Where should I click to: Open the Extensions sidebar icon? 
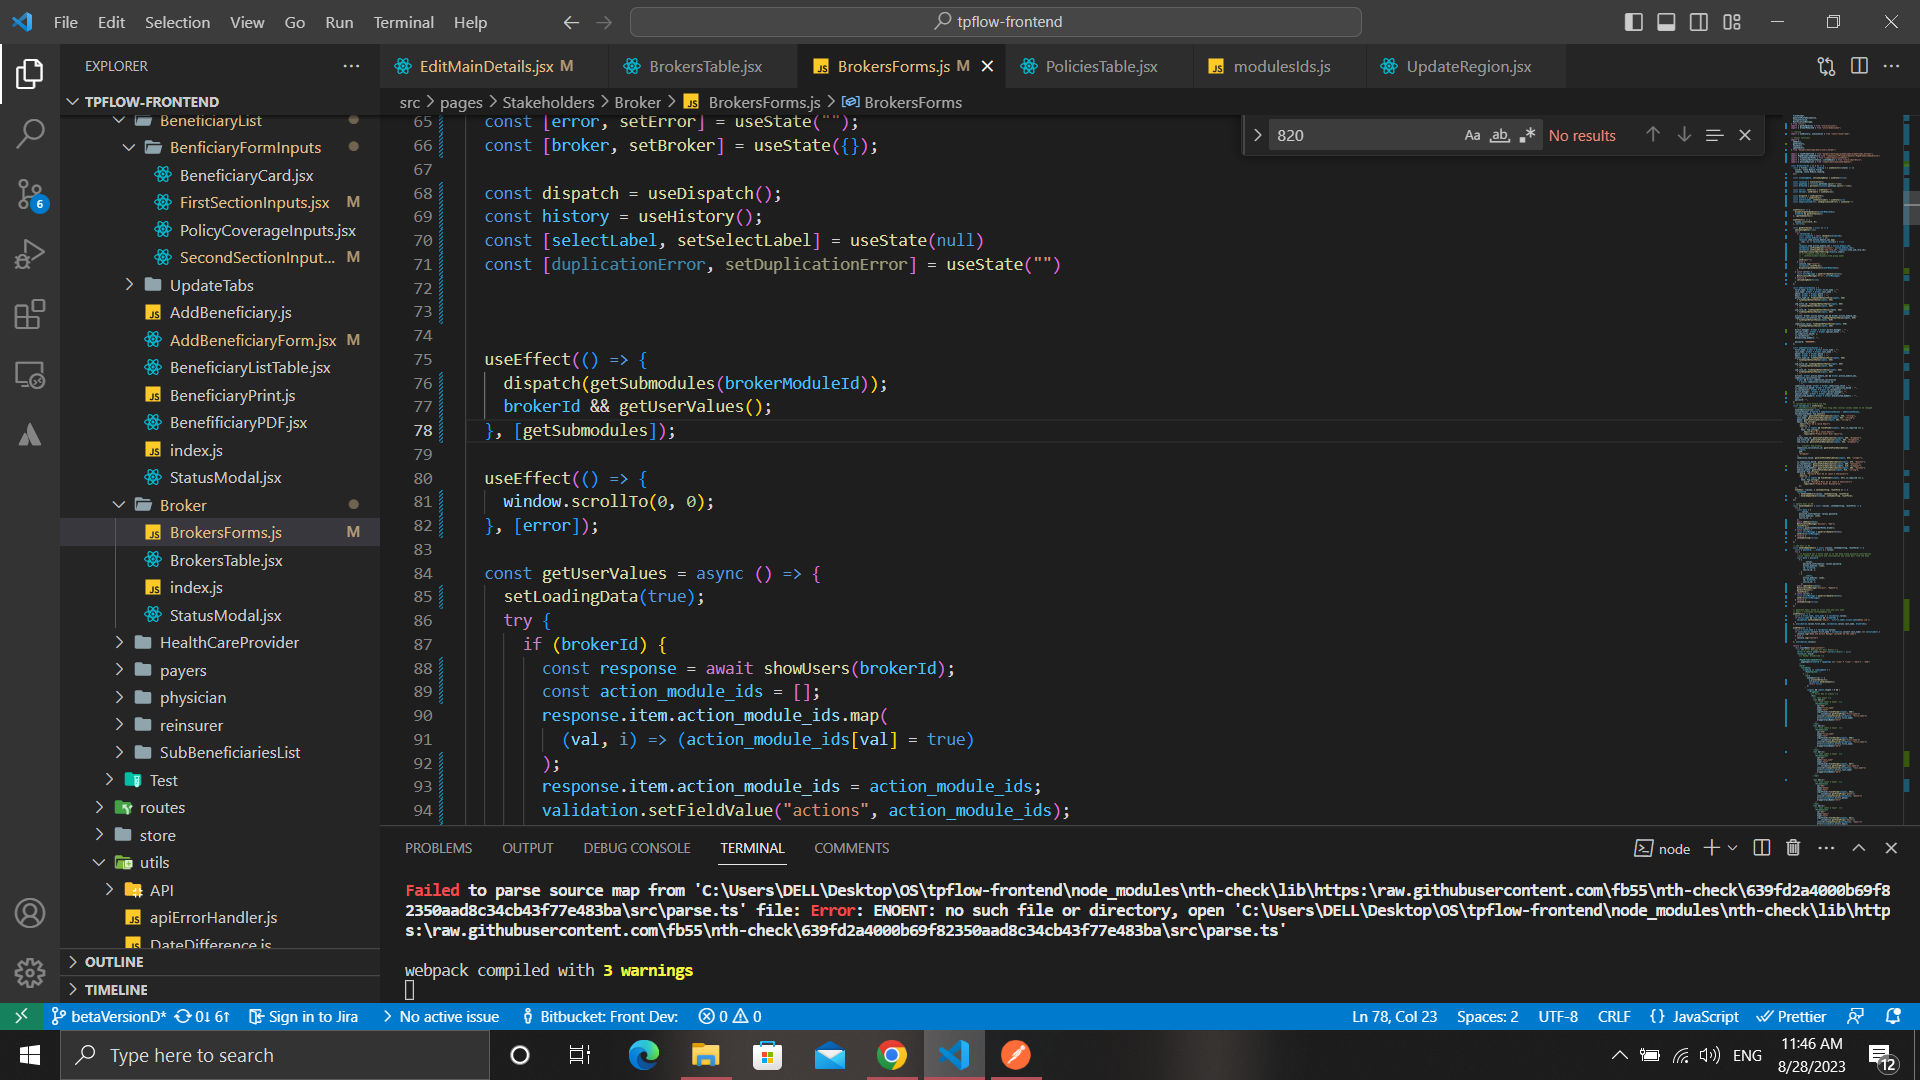point(30,314)
